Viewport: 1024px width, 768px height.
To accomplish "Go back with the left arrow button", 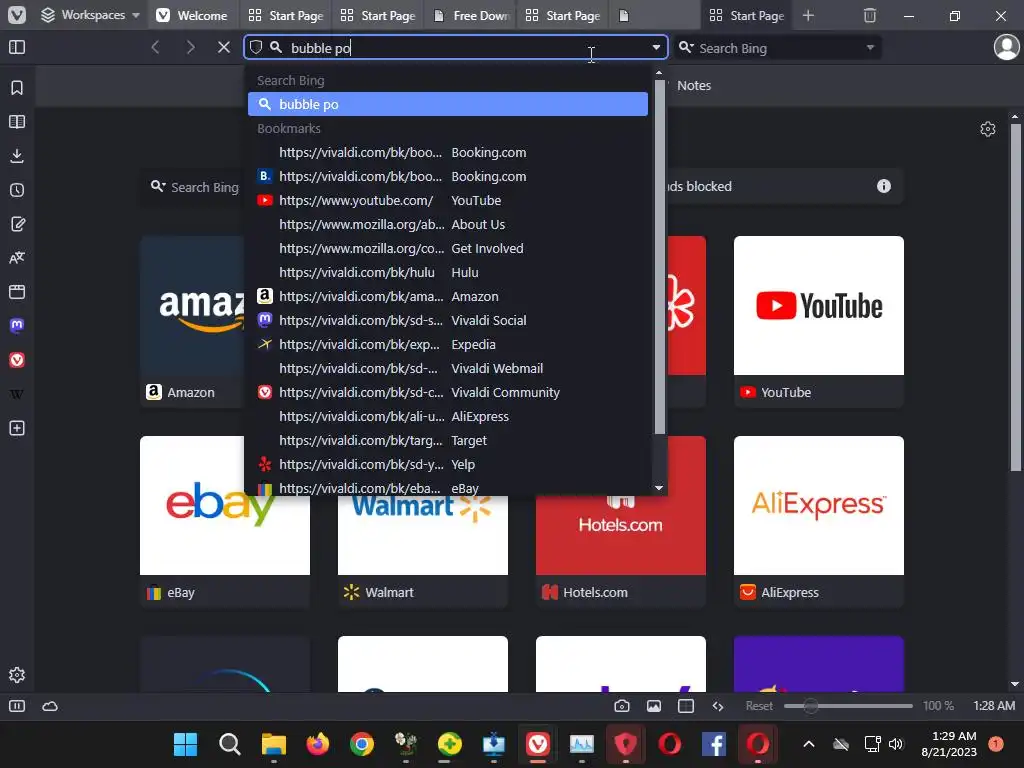I will tap(155, 47).
